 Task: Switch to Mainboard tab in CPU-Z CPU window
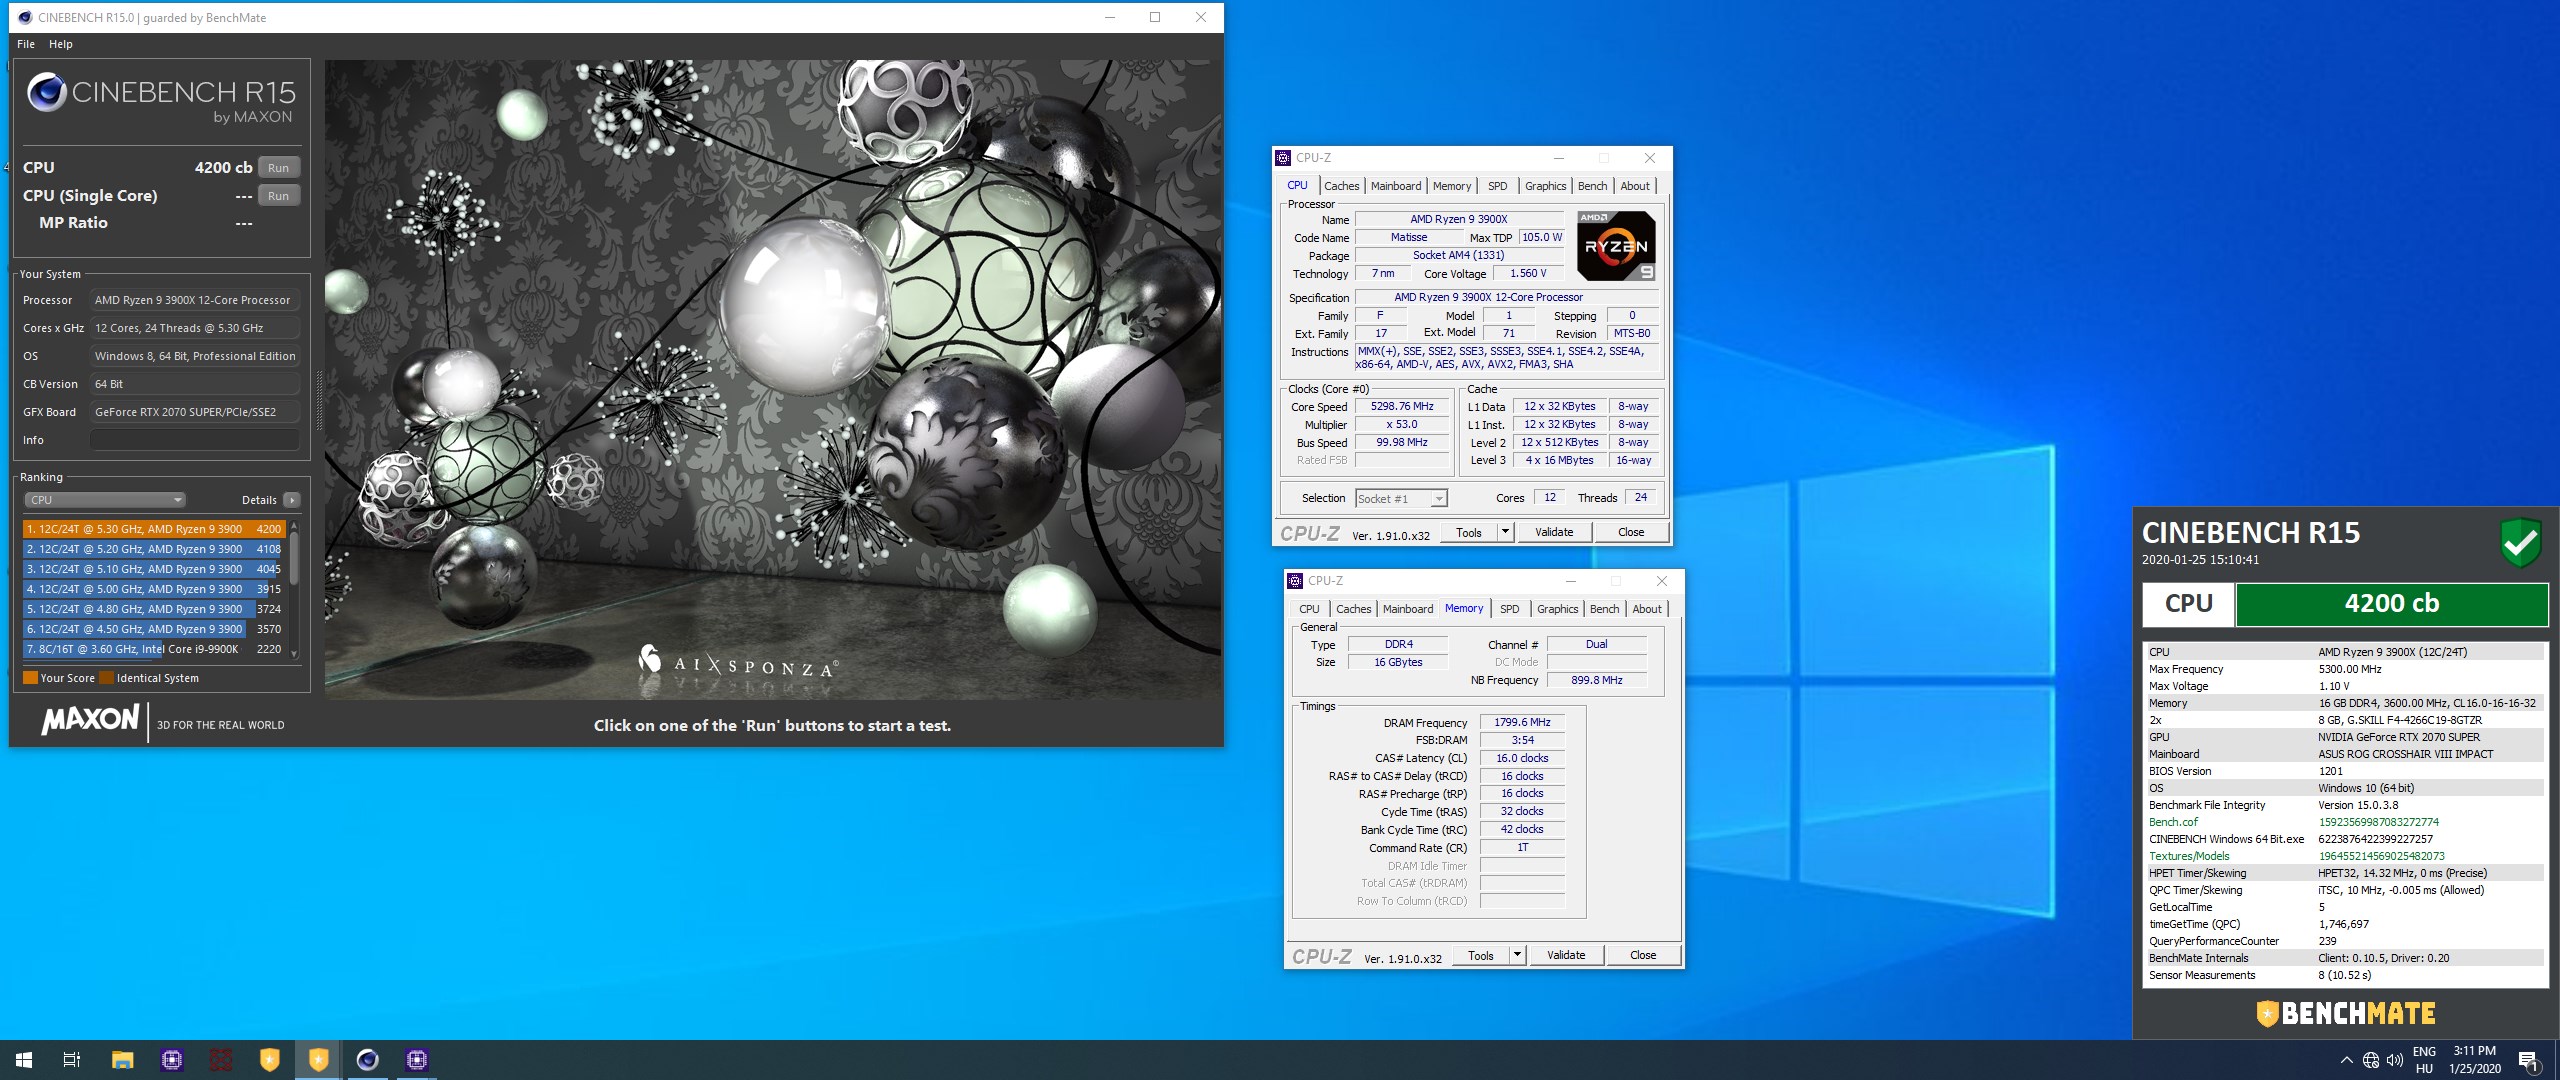[1396, 186]
